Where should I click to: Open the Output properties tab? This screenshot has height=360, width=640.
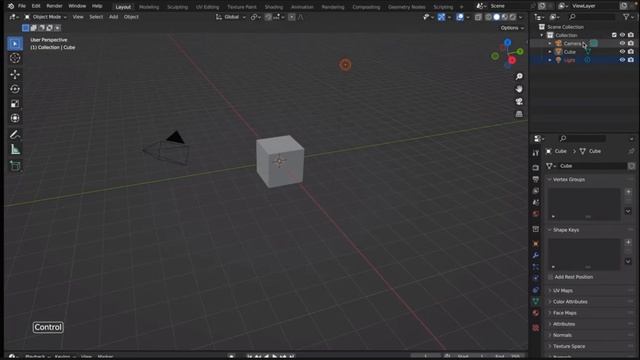tap(536, 179)
